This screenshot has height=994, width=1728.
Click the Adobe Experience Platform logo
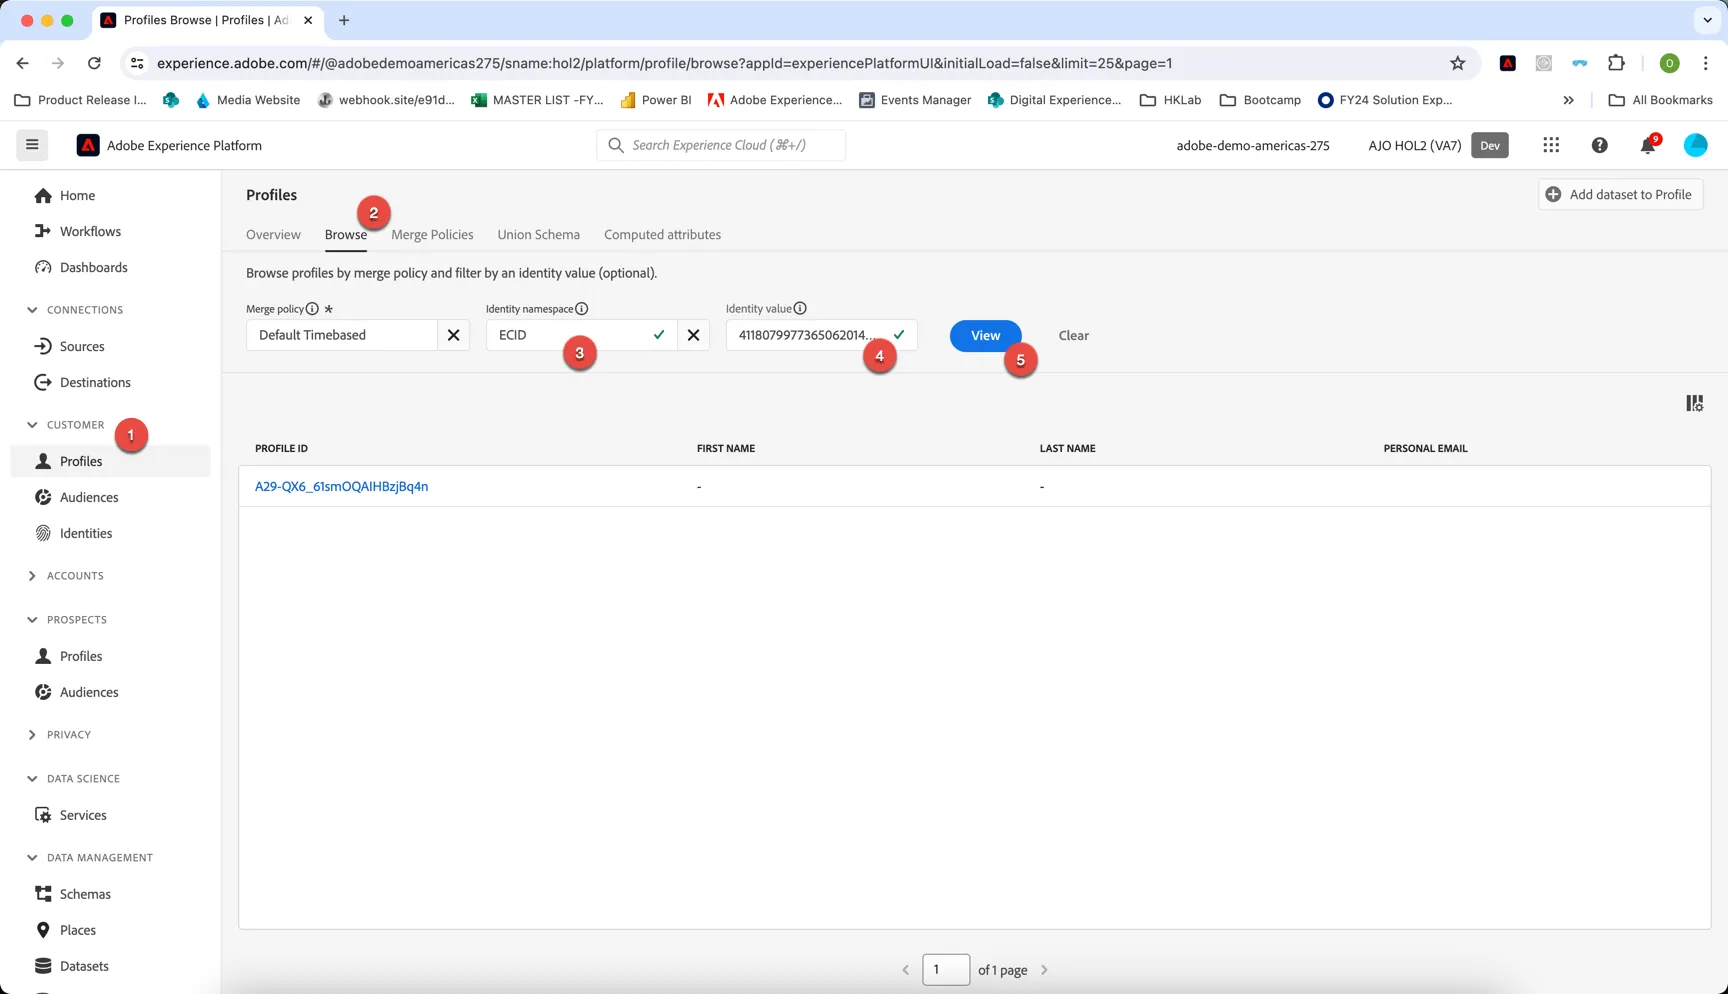point(88,145)
